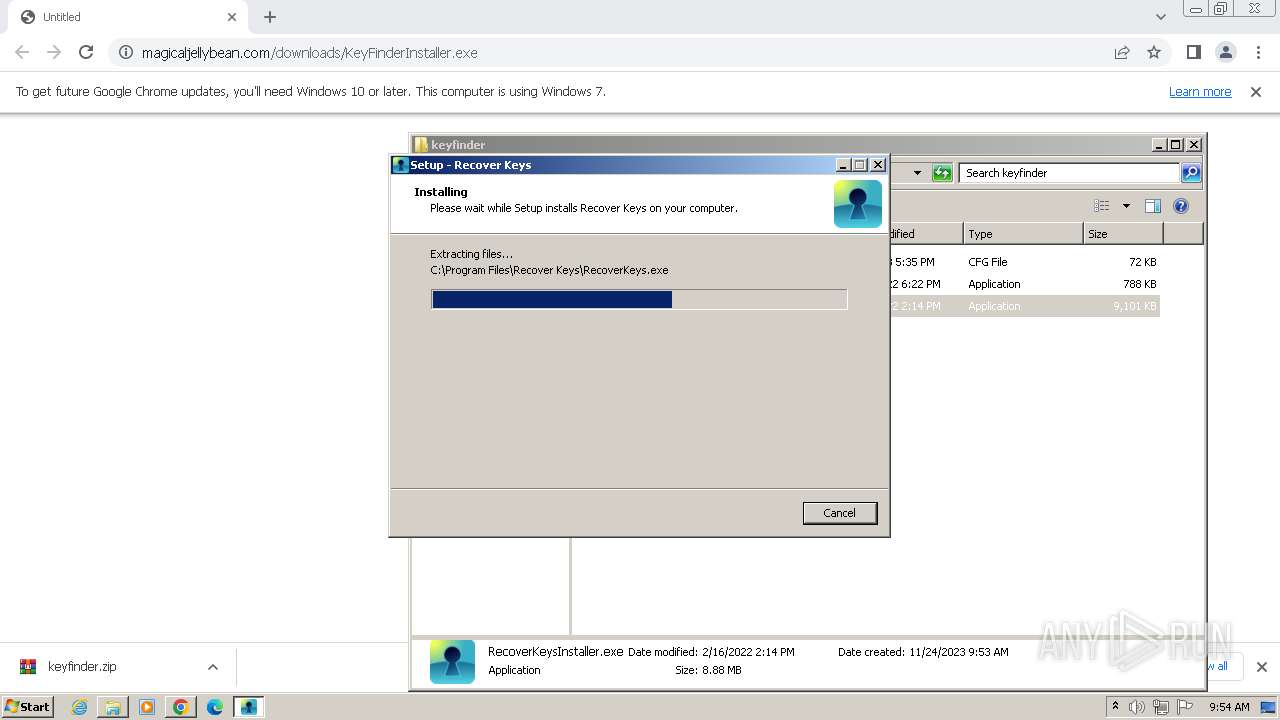
Task: Select the CFG File row
Action: point(1024,262)
